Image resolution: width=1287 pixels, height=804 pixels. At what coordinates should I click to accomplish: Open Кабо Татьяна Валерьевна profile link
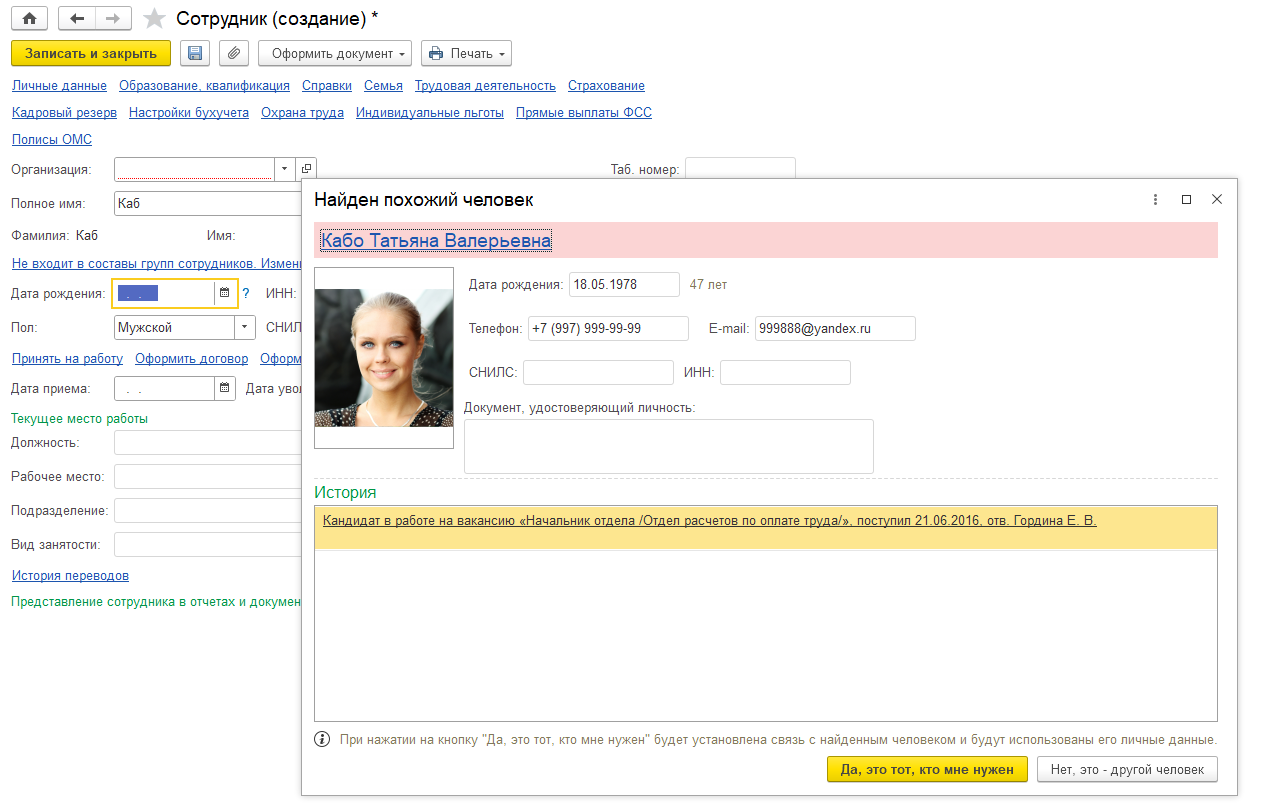click(x=435, y=241)
